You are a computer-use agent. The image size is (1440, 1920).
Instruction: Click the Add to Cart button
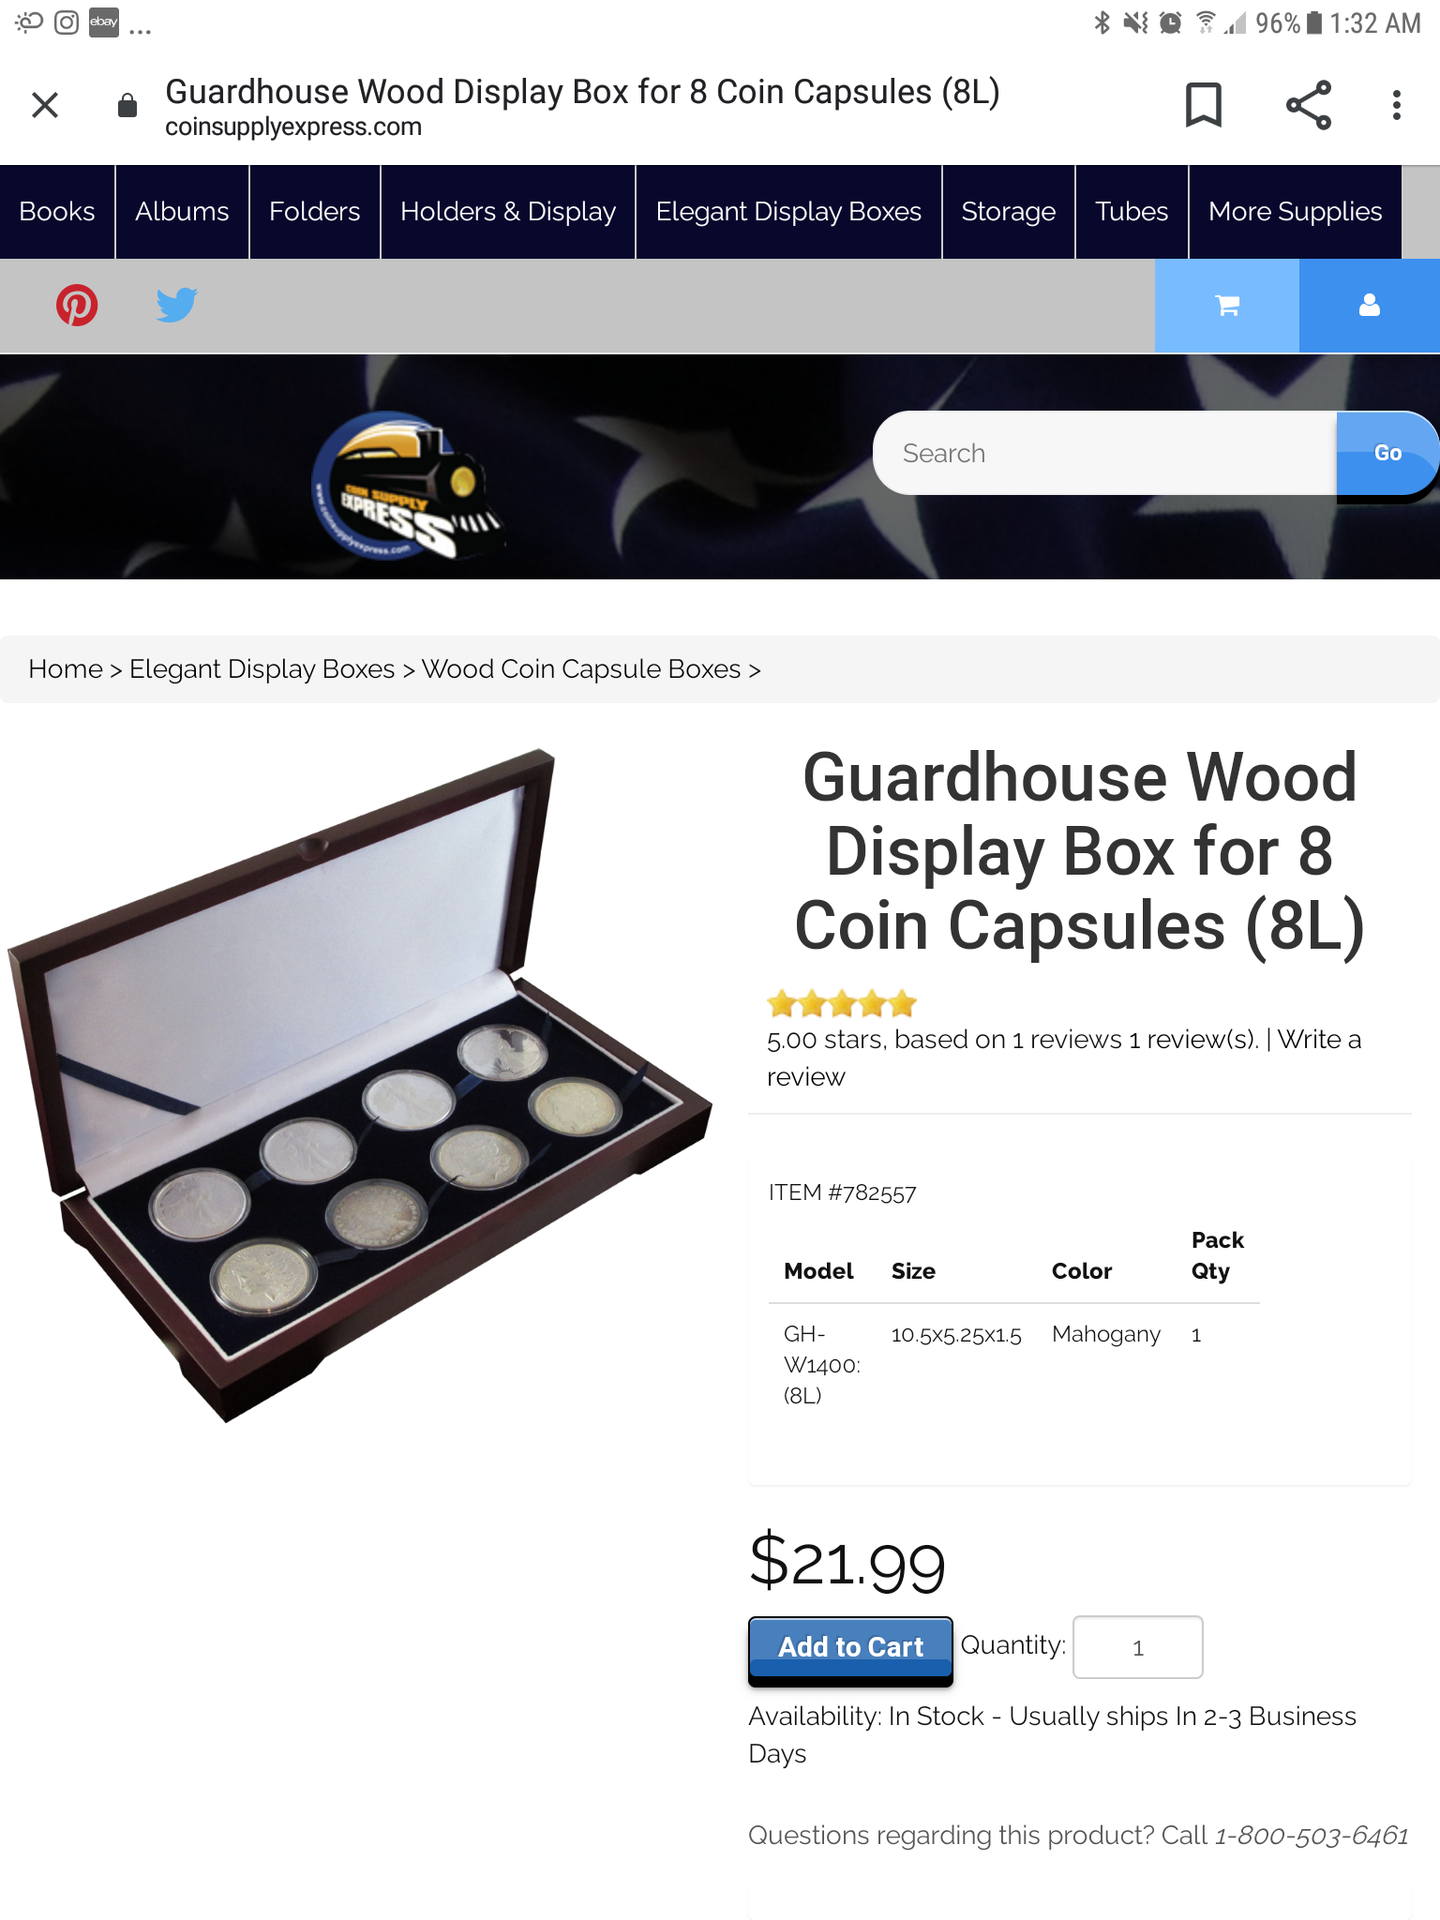coord(851,1648)
